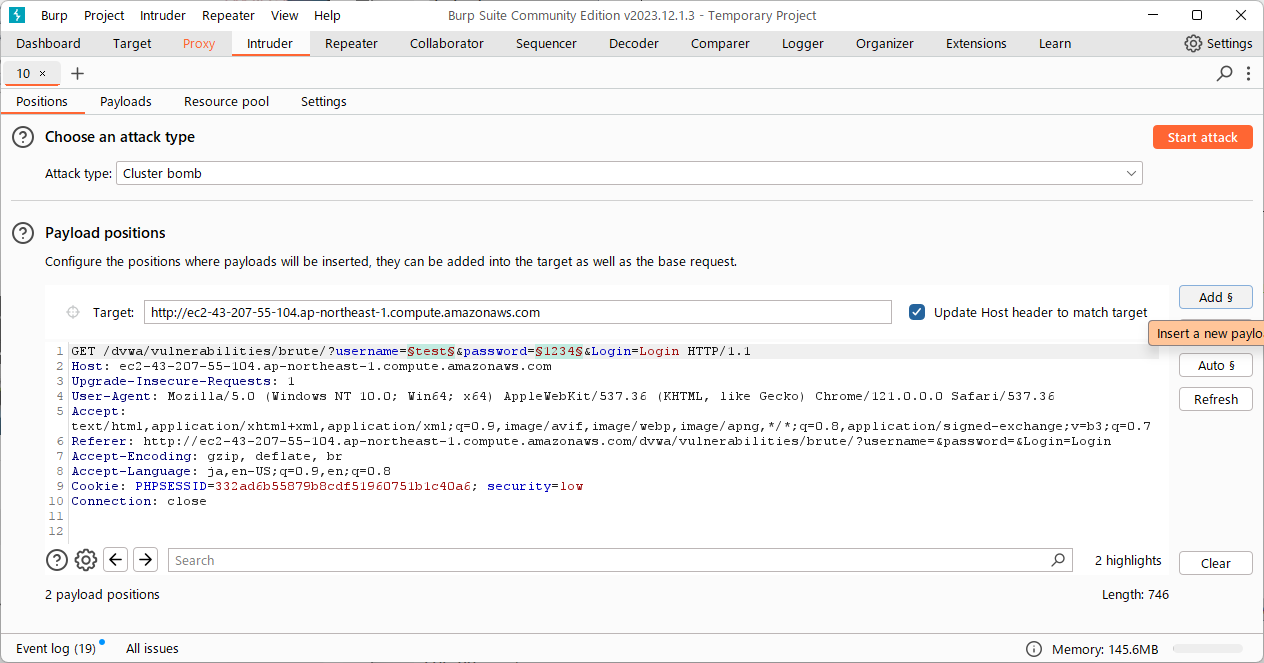Click the memory usage progress bar
Image resolution: width=1264 pixels, height=663 pixels.
click(x=1208, y=649)
